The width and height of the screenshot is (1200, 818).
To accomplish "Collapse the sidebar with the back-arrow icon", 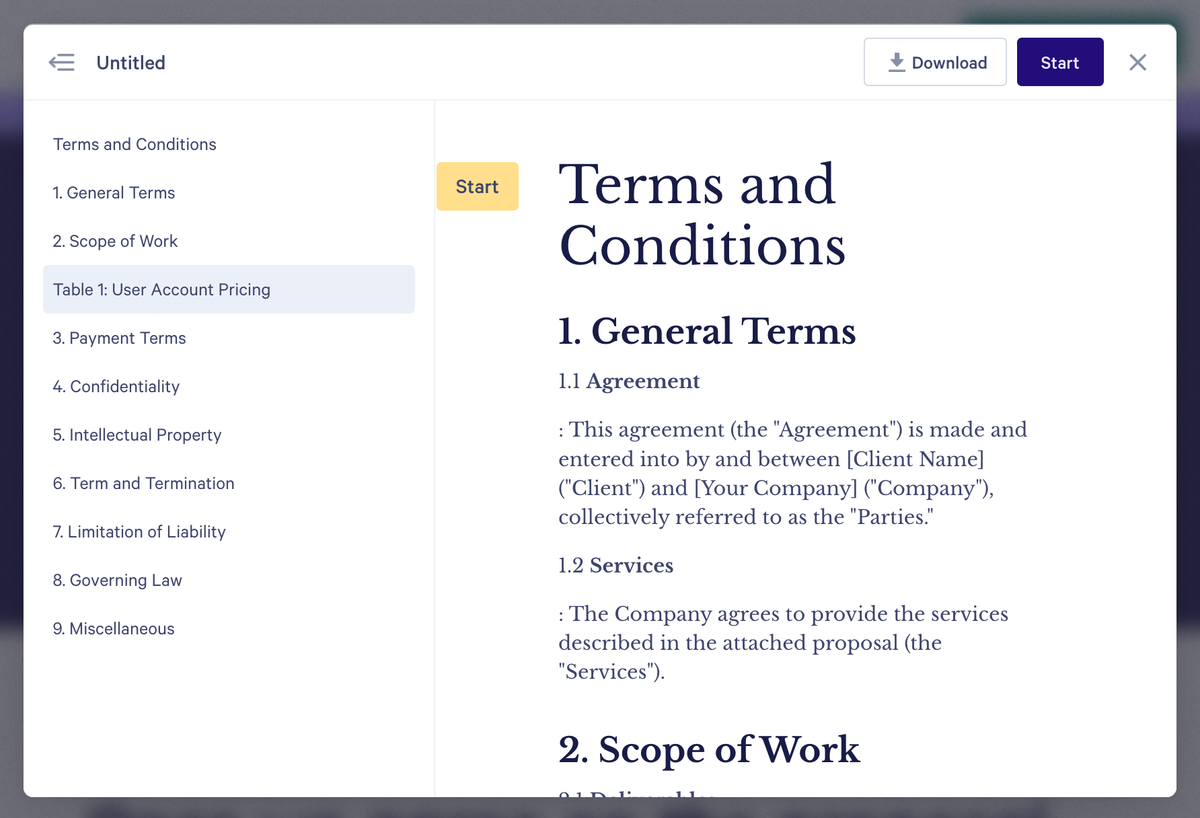I will [62, 62].
